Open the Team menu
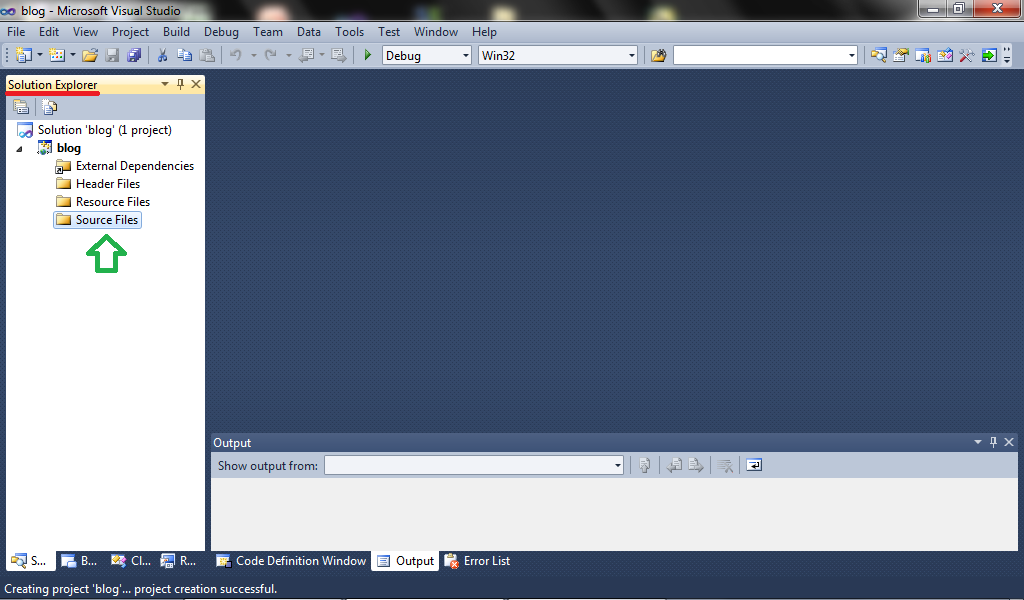This screenshot has width=1024, height=600. [268, 31]
